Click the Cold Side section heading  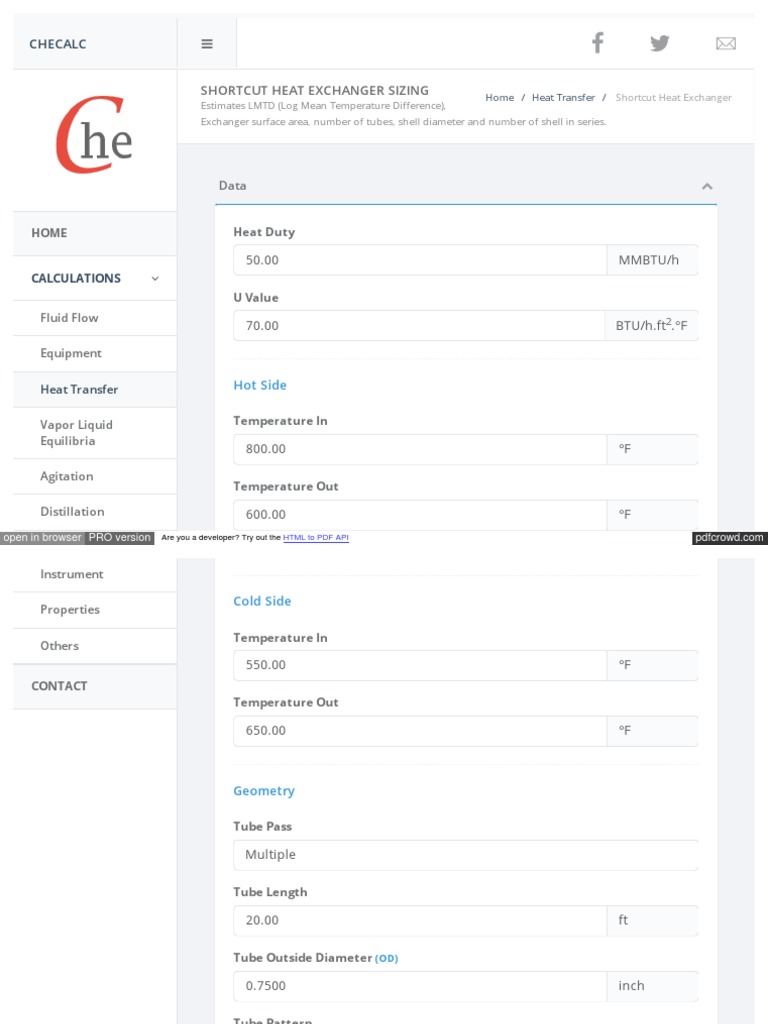pos(262,601)
